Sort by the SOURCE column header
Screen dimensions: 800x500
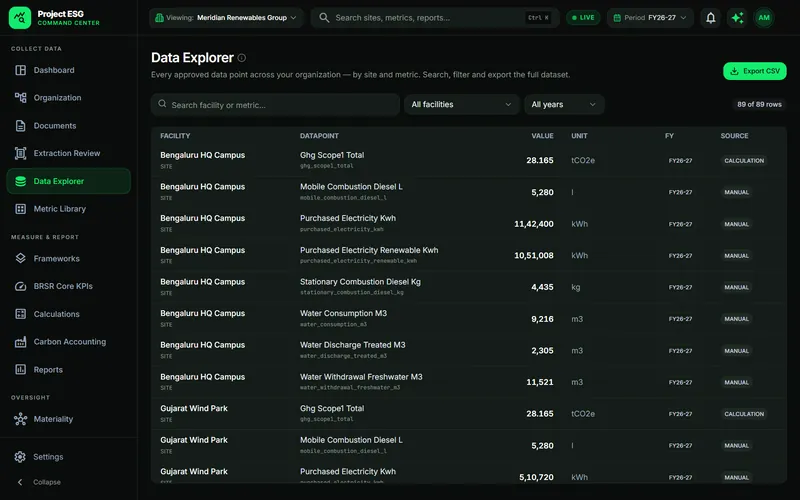[x=734, y=136]
